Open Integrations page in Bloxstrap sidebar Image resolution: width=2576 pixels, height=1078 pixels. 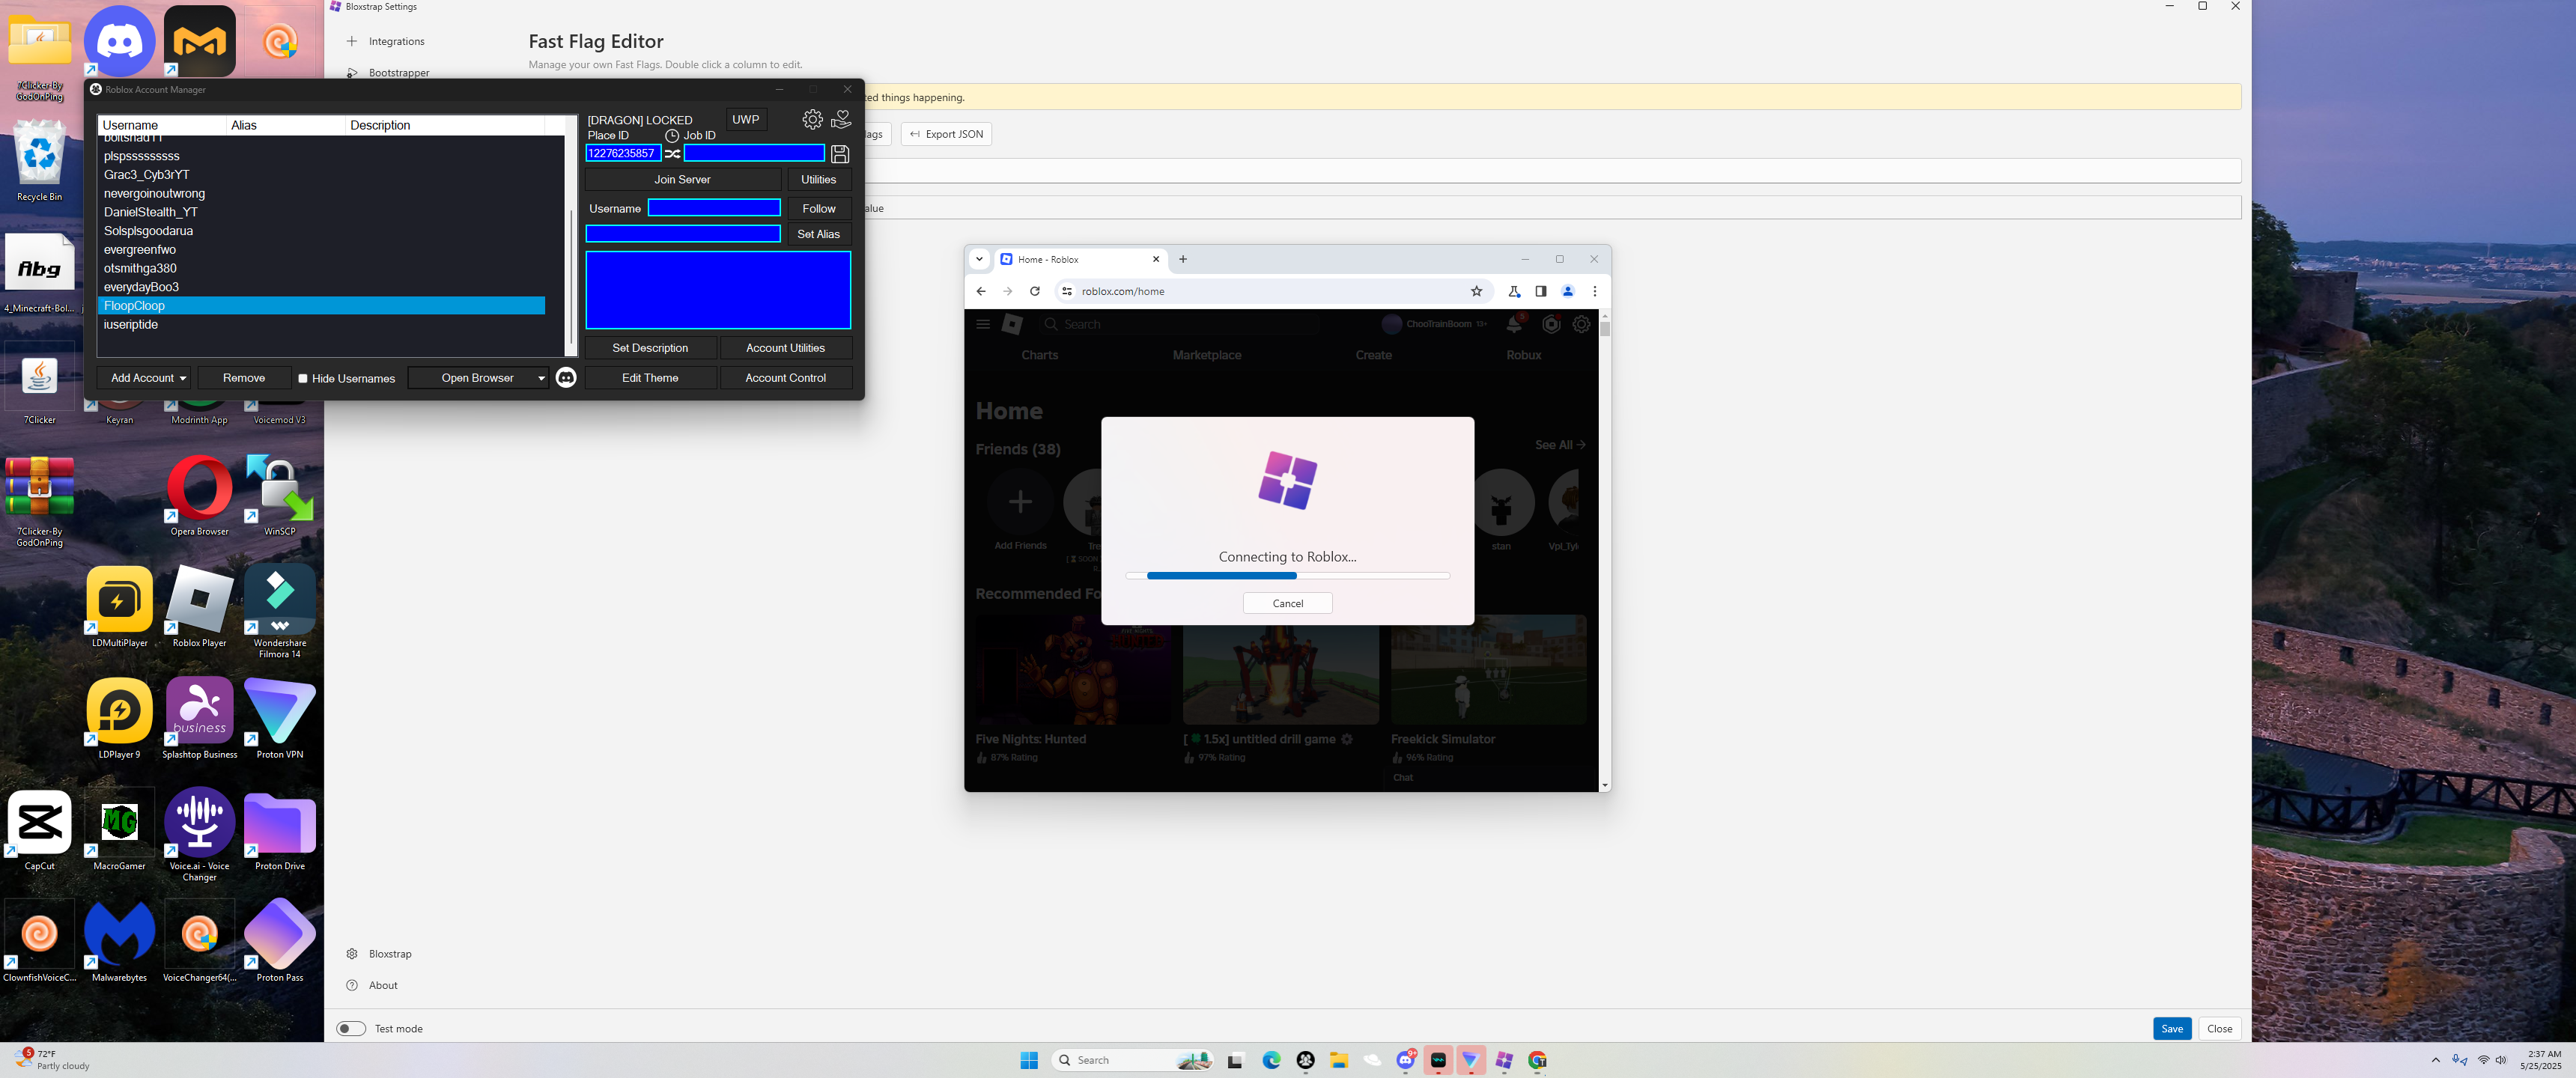[396, 42]
